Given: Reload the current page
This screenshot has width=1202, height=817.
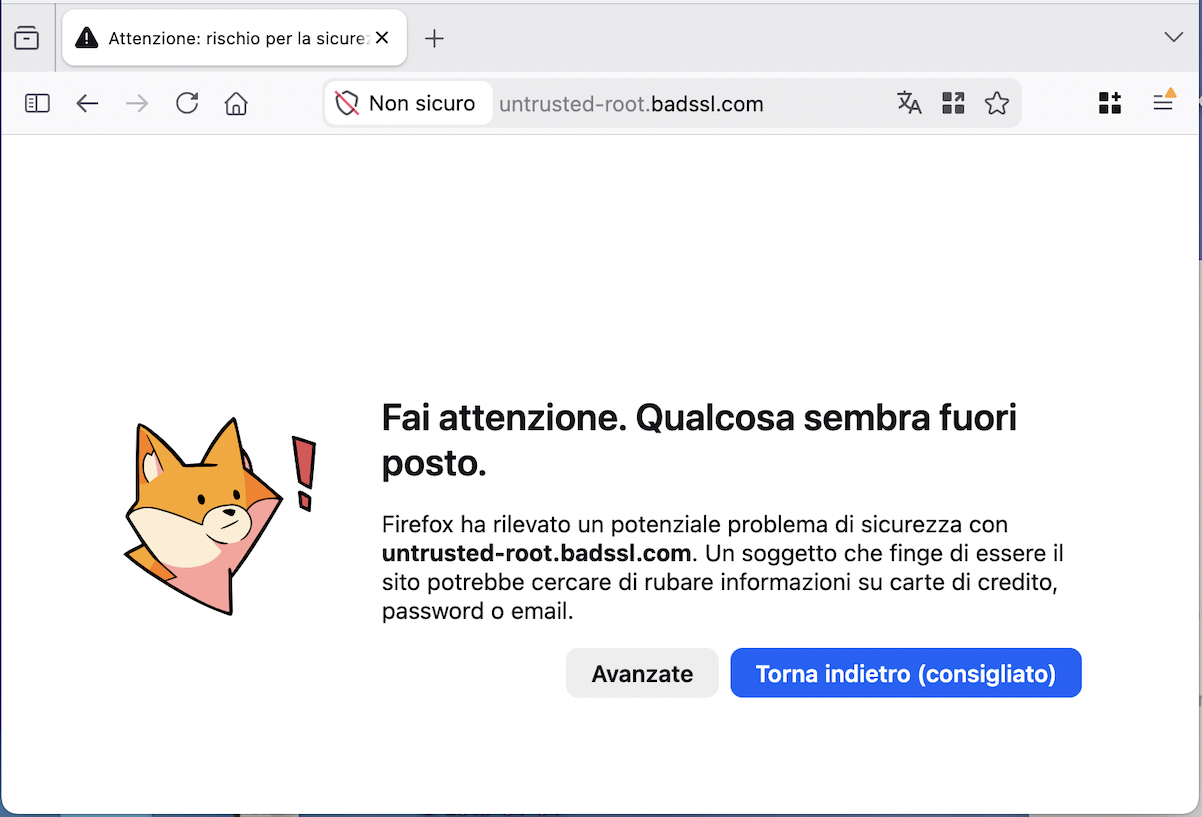Looking at the screenshot, I should pyautogui.click(x=187, y=103).
